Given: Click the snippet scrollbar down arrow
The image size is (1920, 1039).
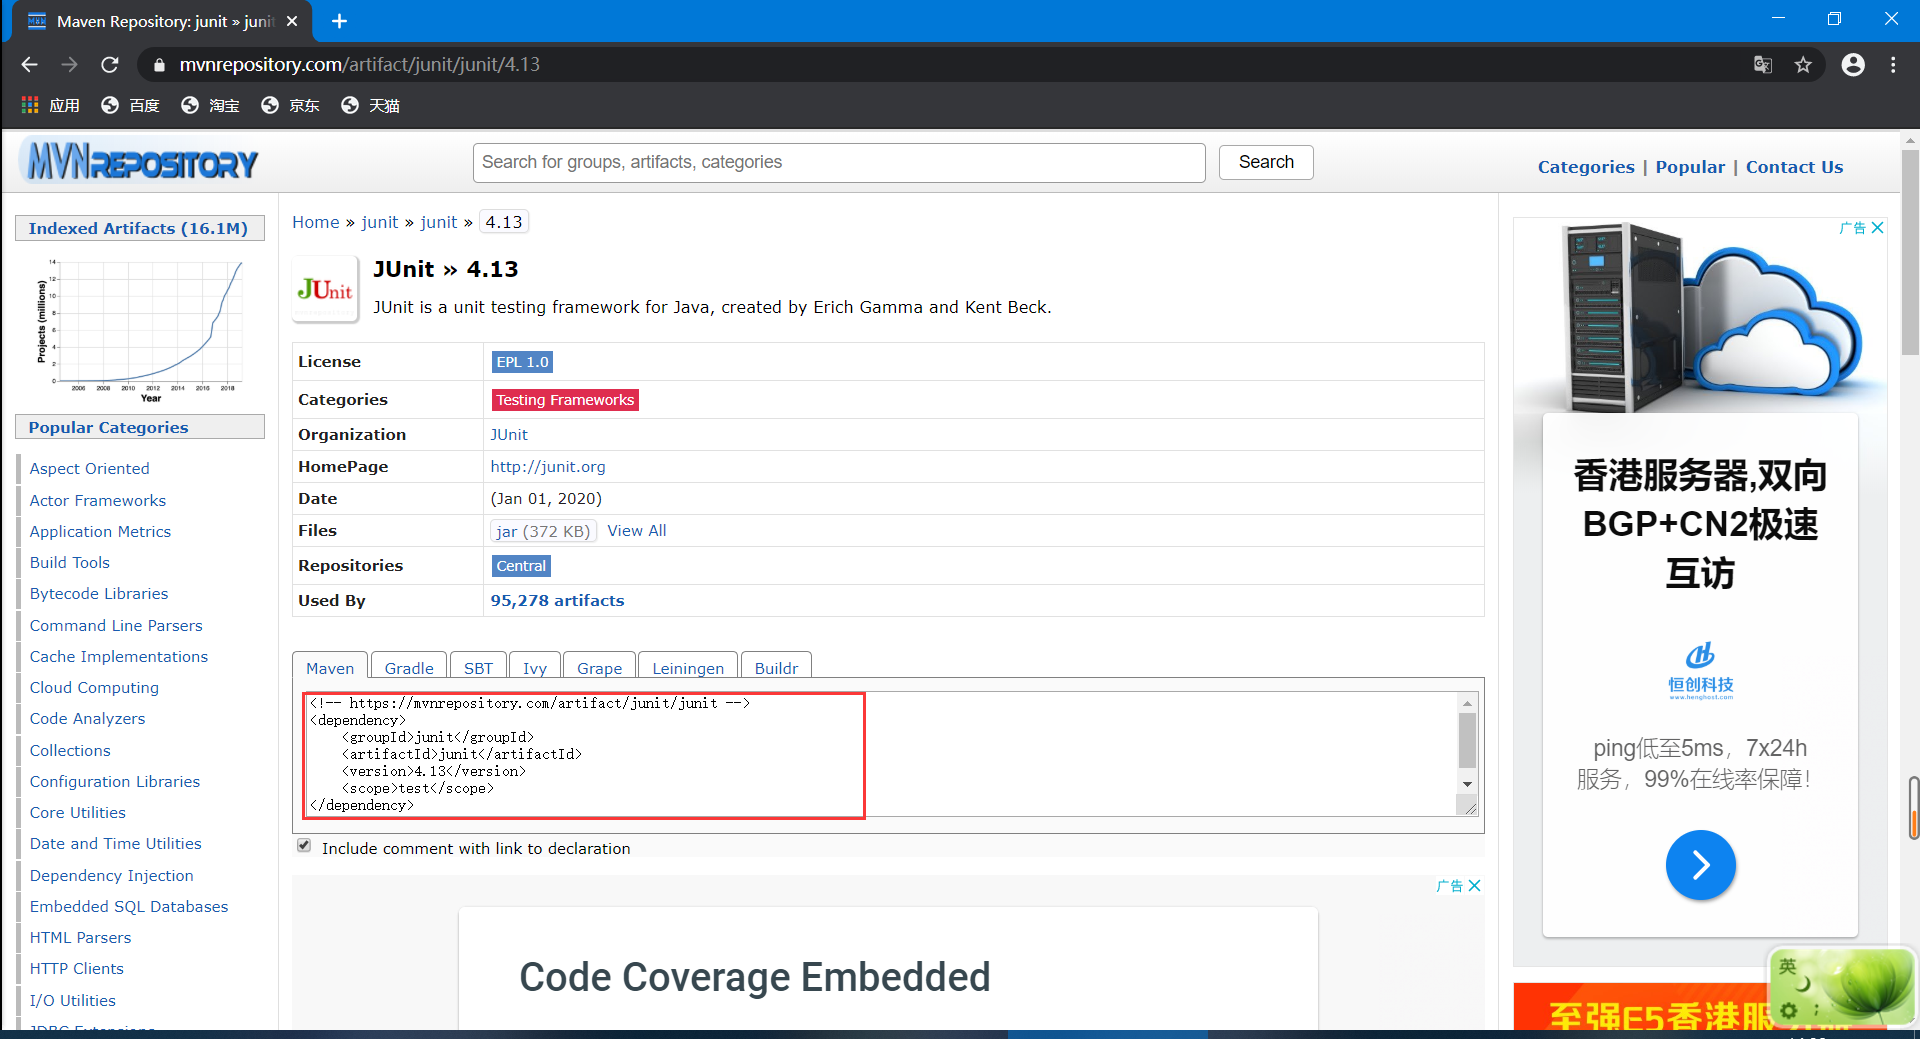Looking at the screenshot, I should coord(1467,784).
